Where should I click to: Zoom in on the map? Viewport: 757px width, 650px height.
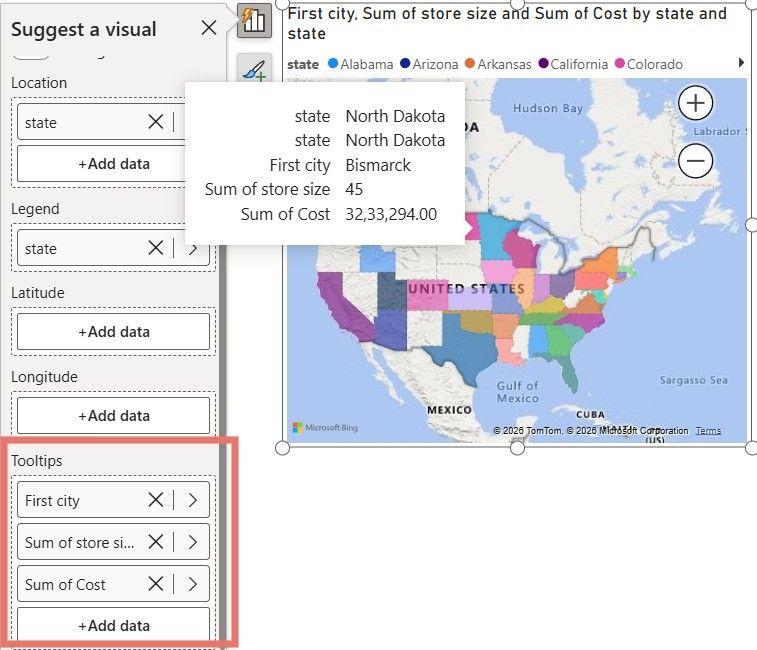[x=695, y=103]
